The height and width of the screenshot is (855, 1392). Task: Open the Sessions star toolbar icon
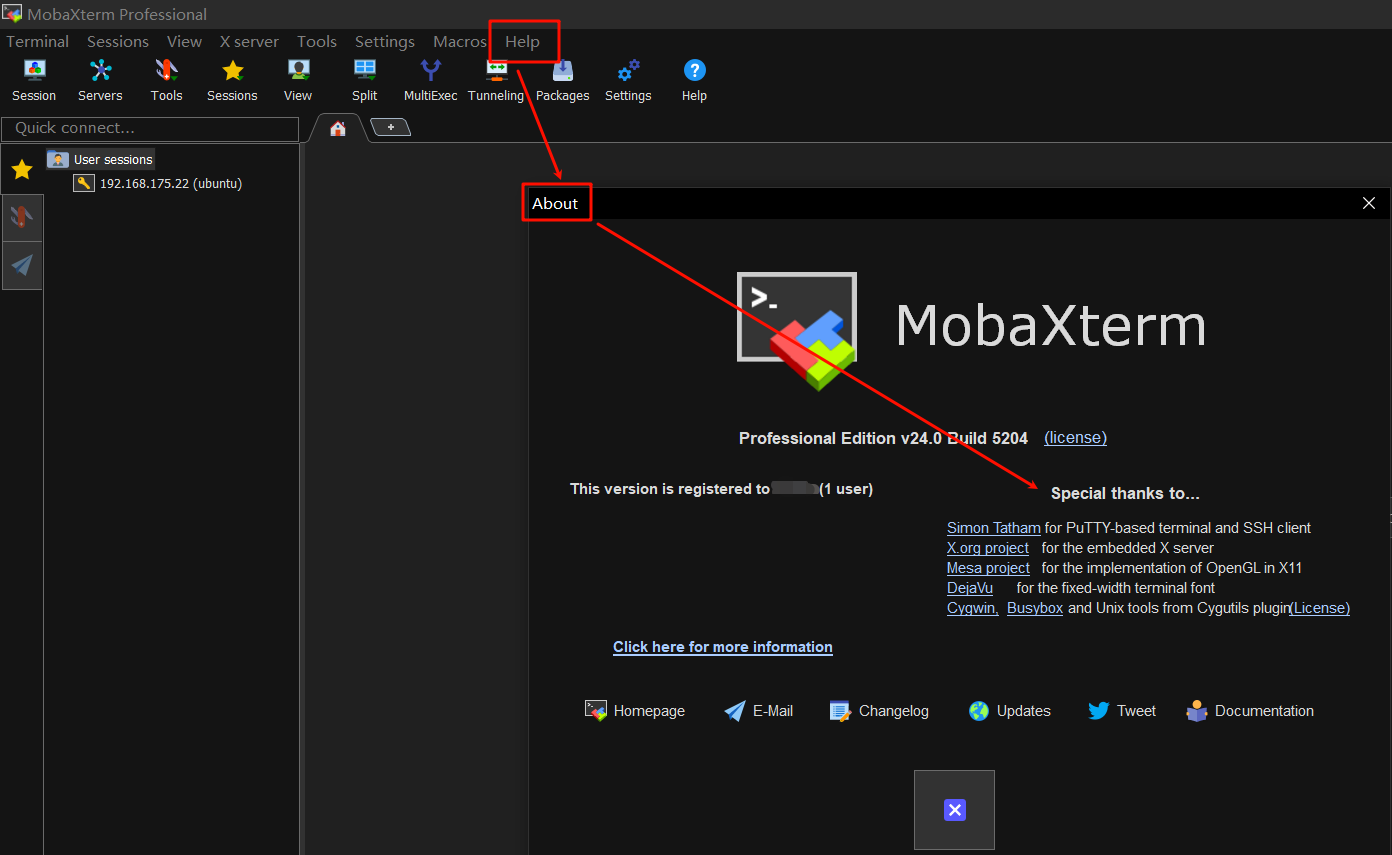pos(232,80)
